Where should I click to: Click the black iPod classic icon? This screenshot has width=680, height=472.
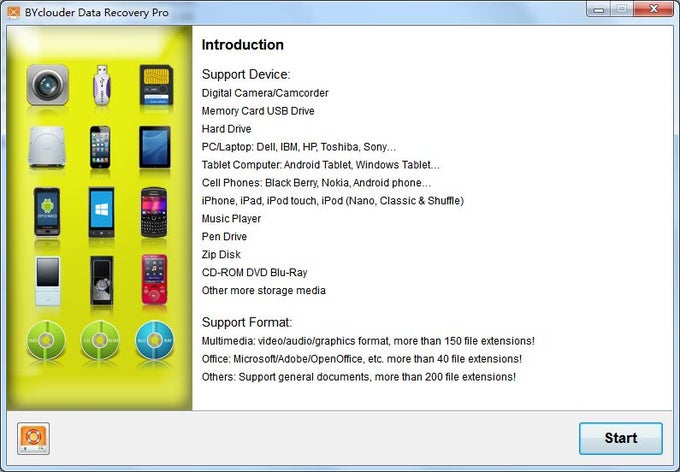point(102,281)
